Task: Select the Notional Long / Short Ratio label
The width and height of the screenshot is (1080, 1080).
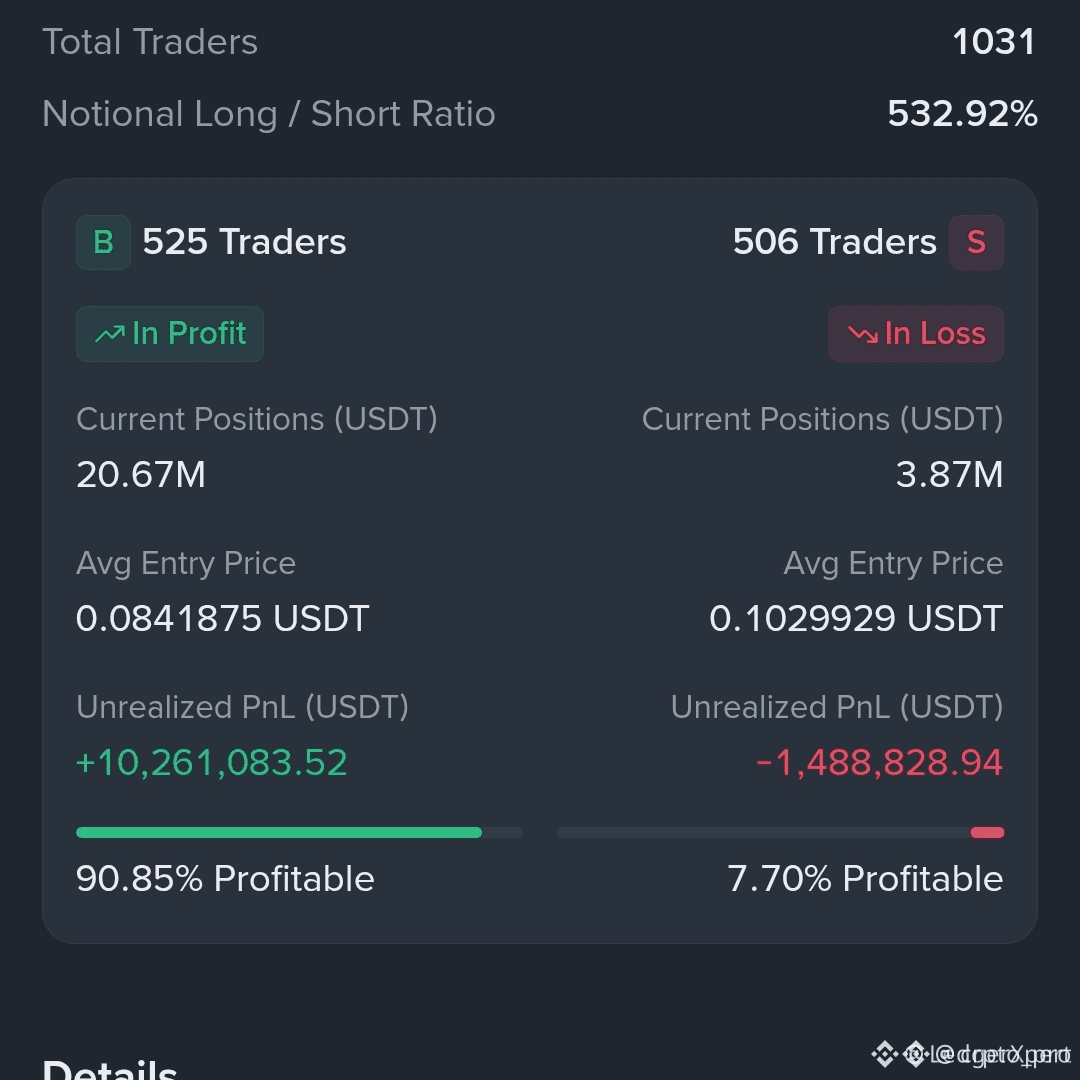Action: click(269, 114)
